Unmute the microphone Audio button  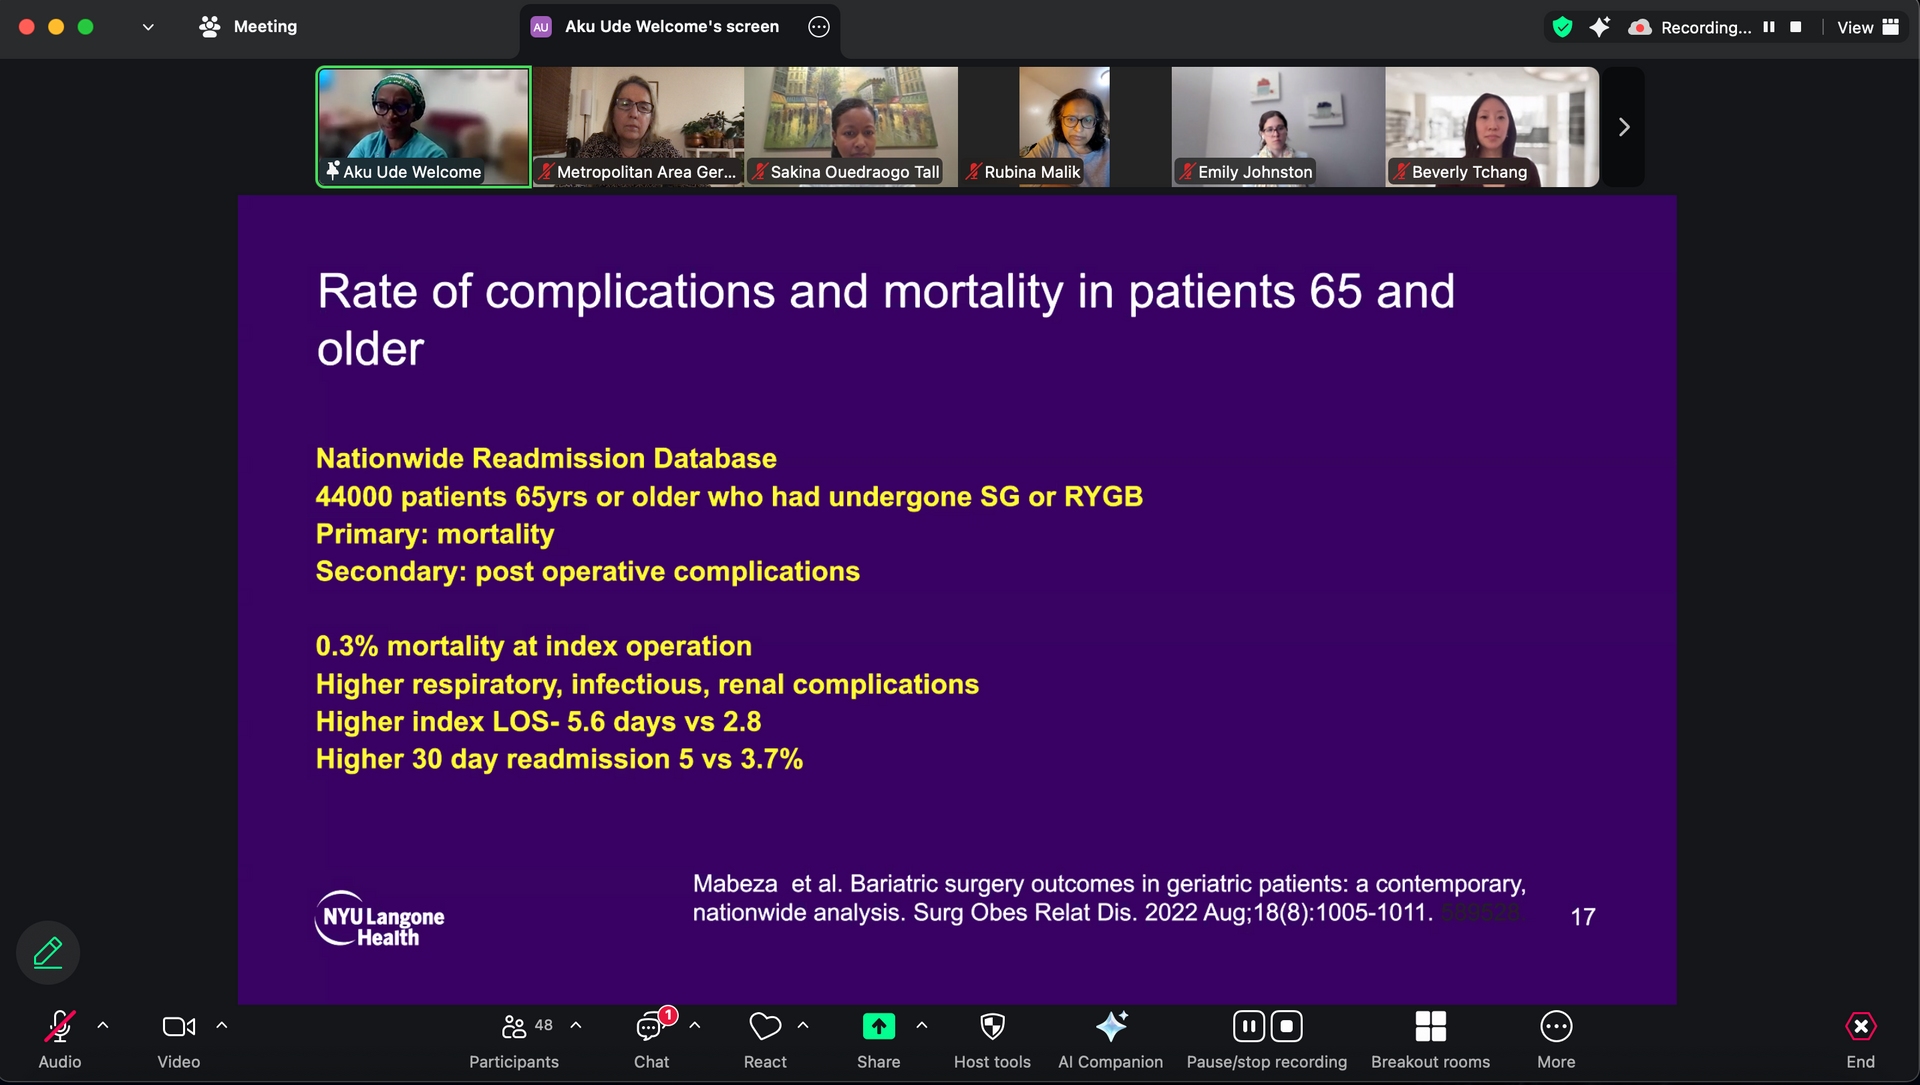59,1027
